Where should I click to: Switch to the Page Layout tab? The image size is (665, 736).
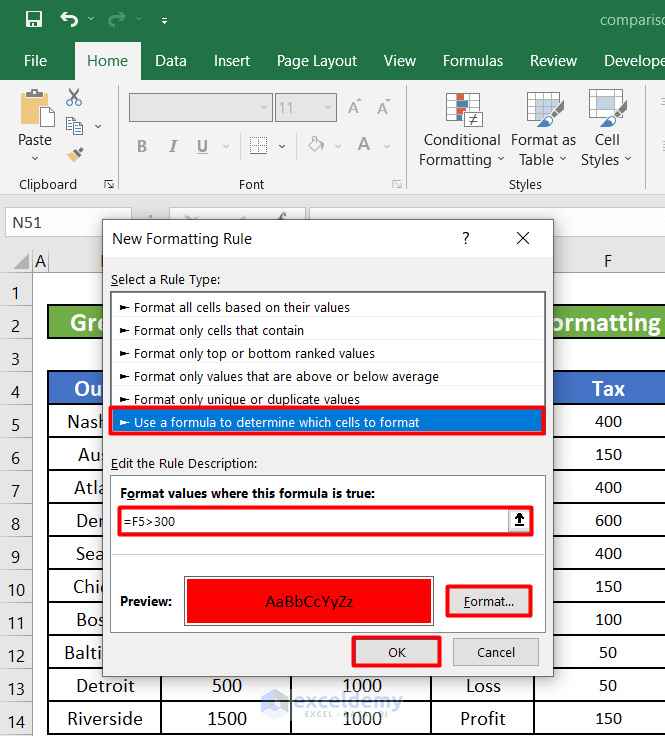pos(317,61)
